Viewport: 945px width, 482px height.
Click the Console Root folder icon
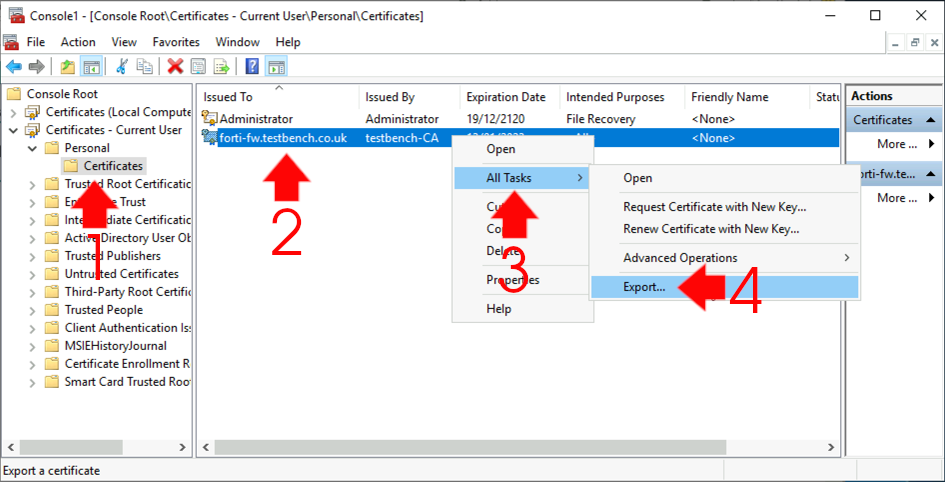pyautogui.click(x=14, y=94)
